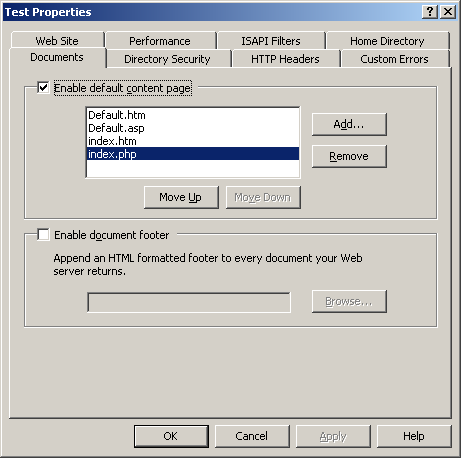Remove the selected index.php document
Viewport: 461px width, 458px height.
pyautogui.click(x=349, y=156)
